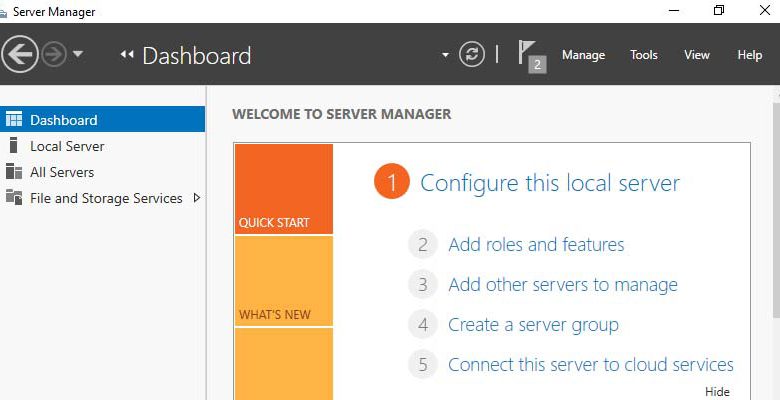Click the All Servers icon in sidebar
Image resolution: width=780 pixels, height=400 pixels.
click(x=14, y=172)
